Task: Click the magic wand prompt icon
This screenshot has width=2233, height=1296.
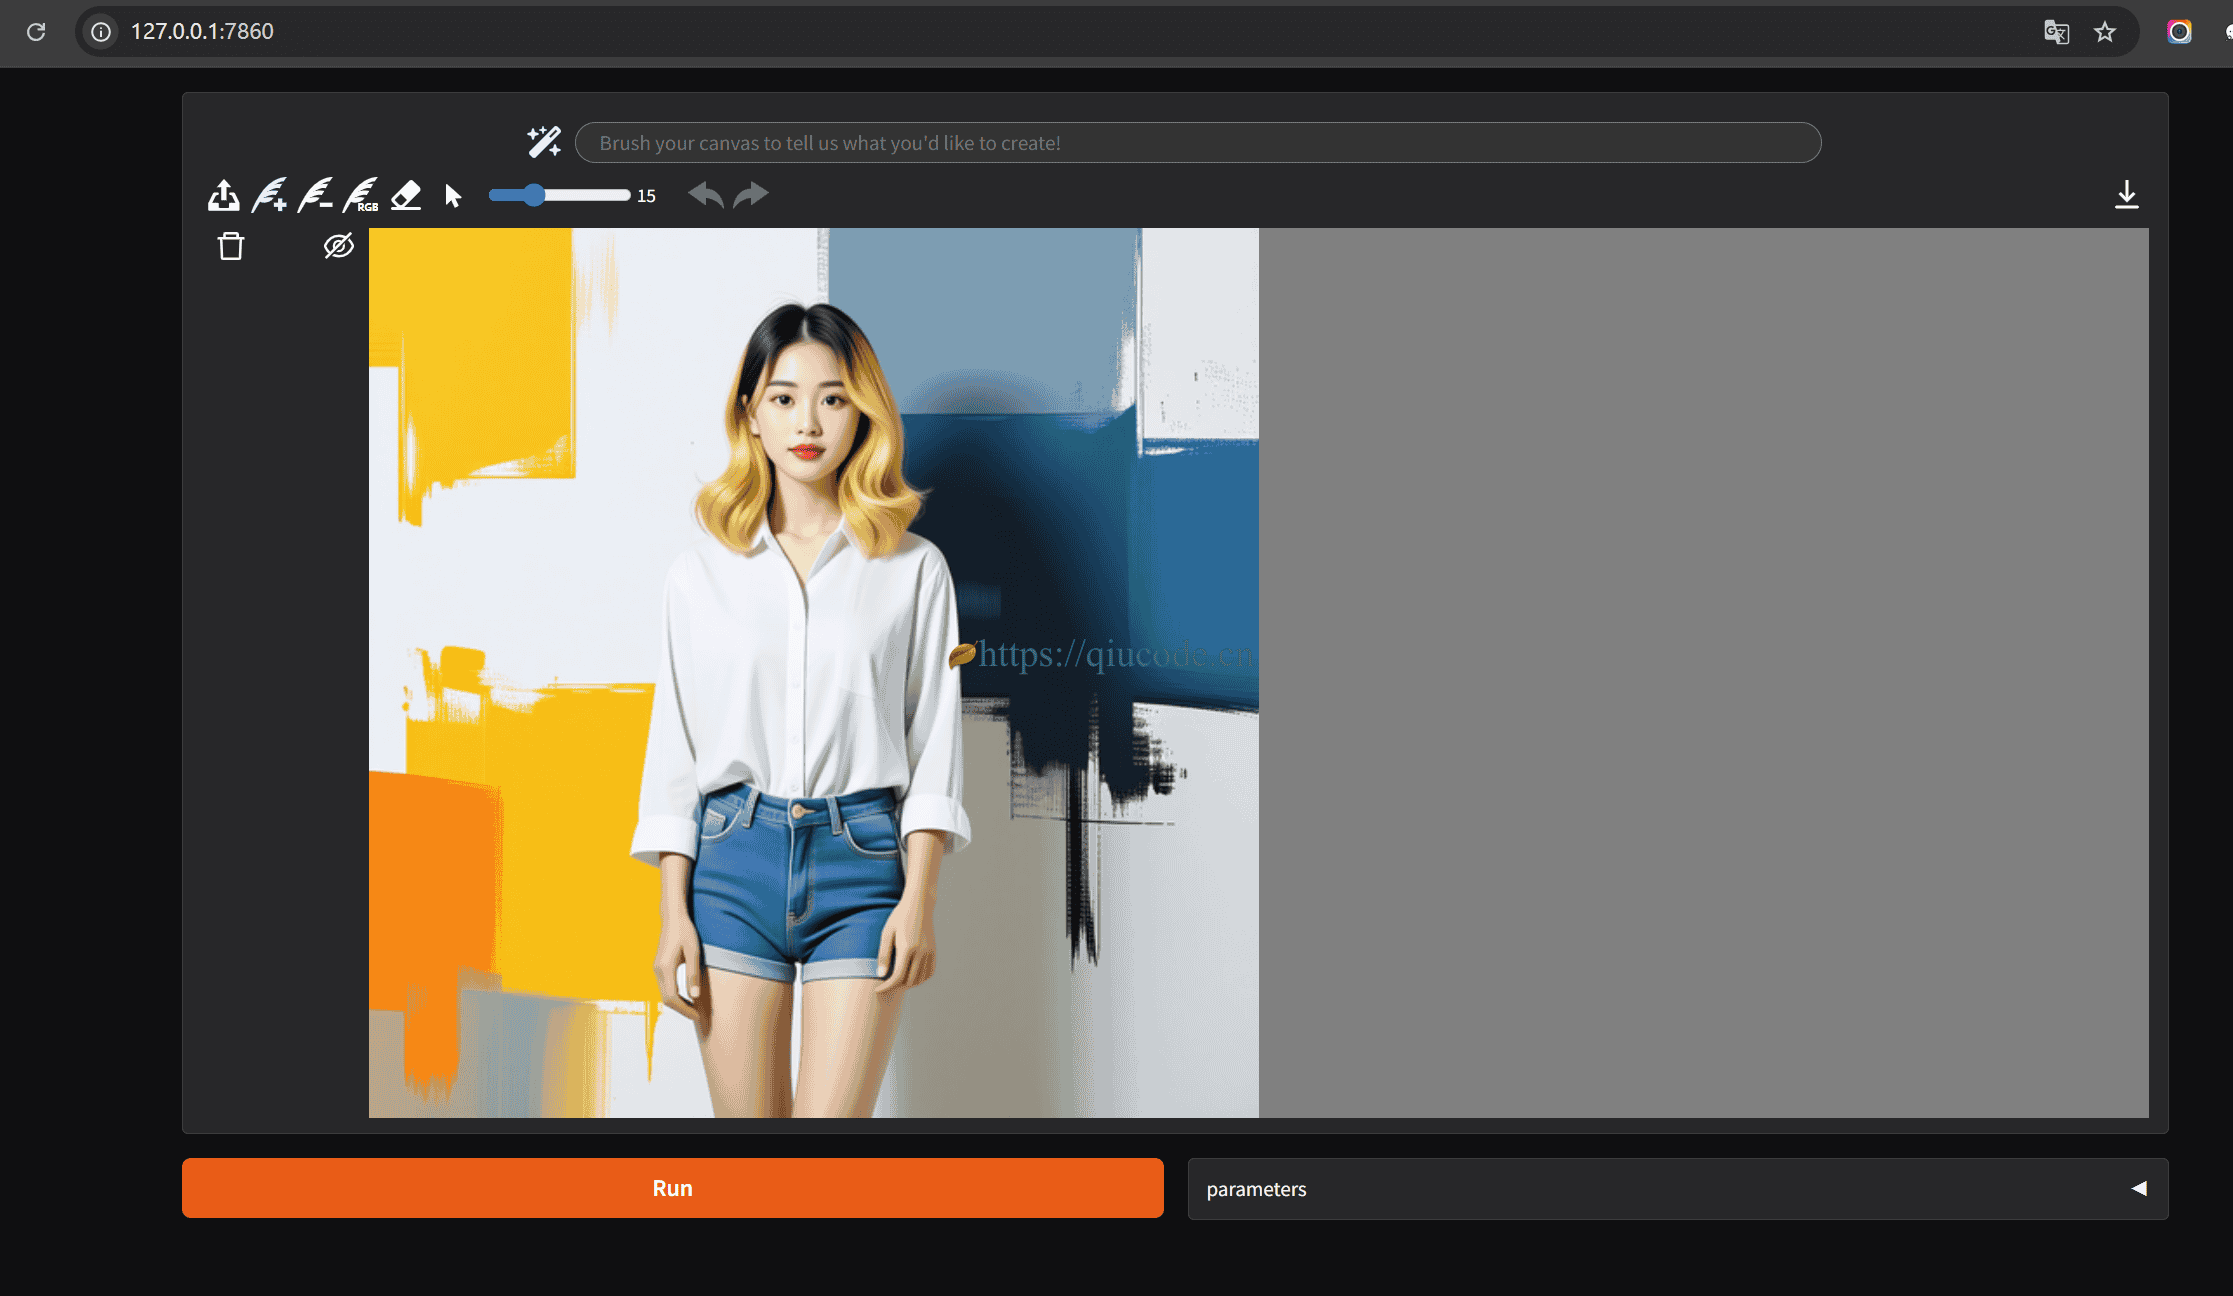Action: tap(544, 142)
